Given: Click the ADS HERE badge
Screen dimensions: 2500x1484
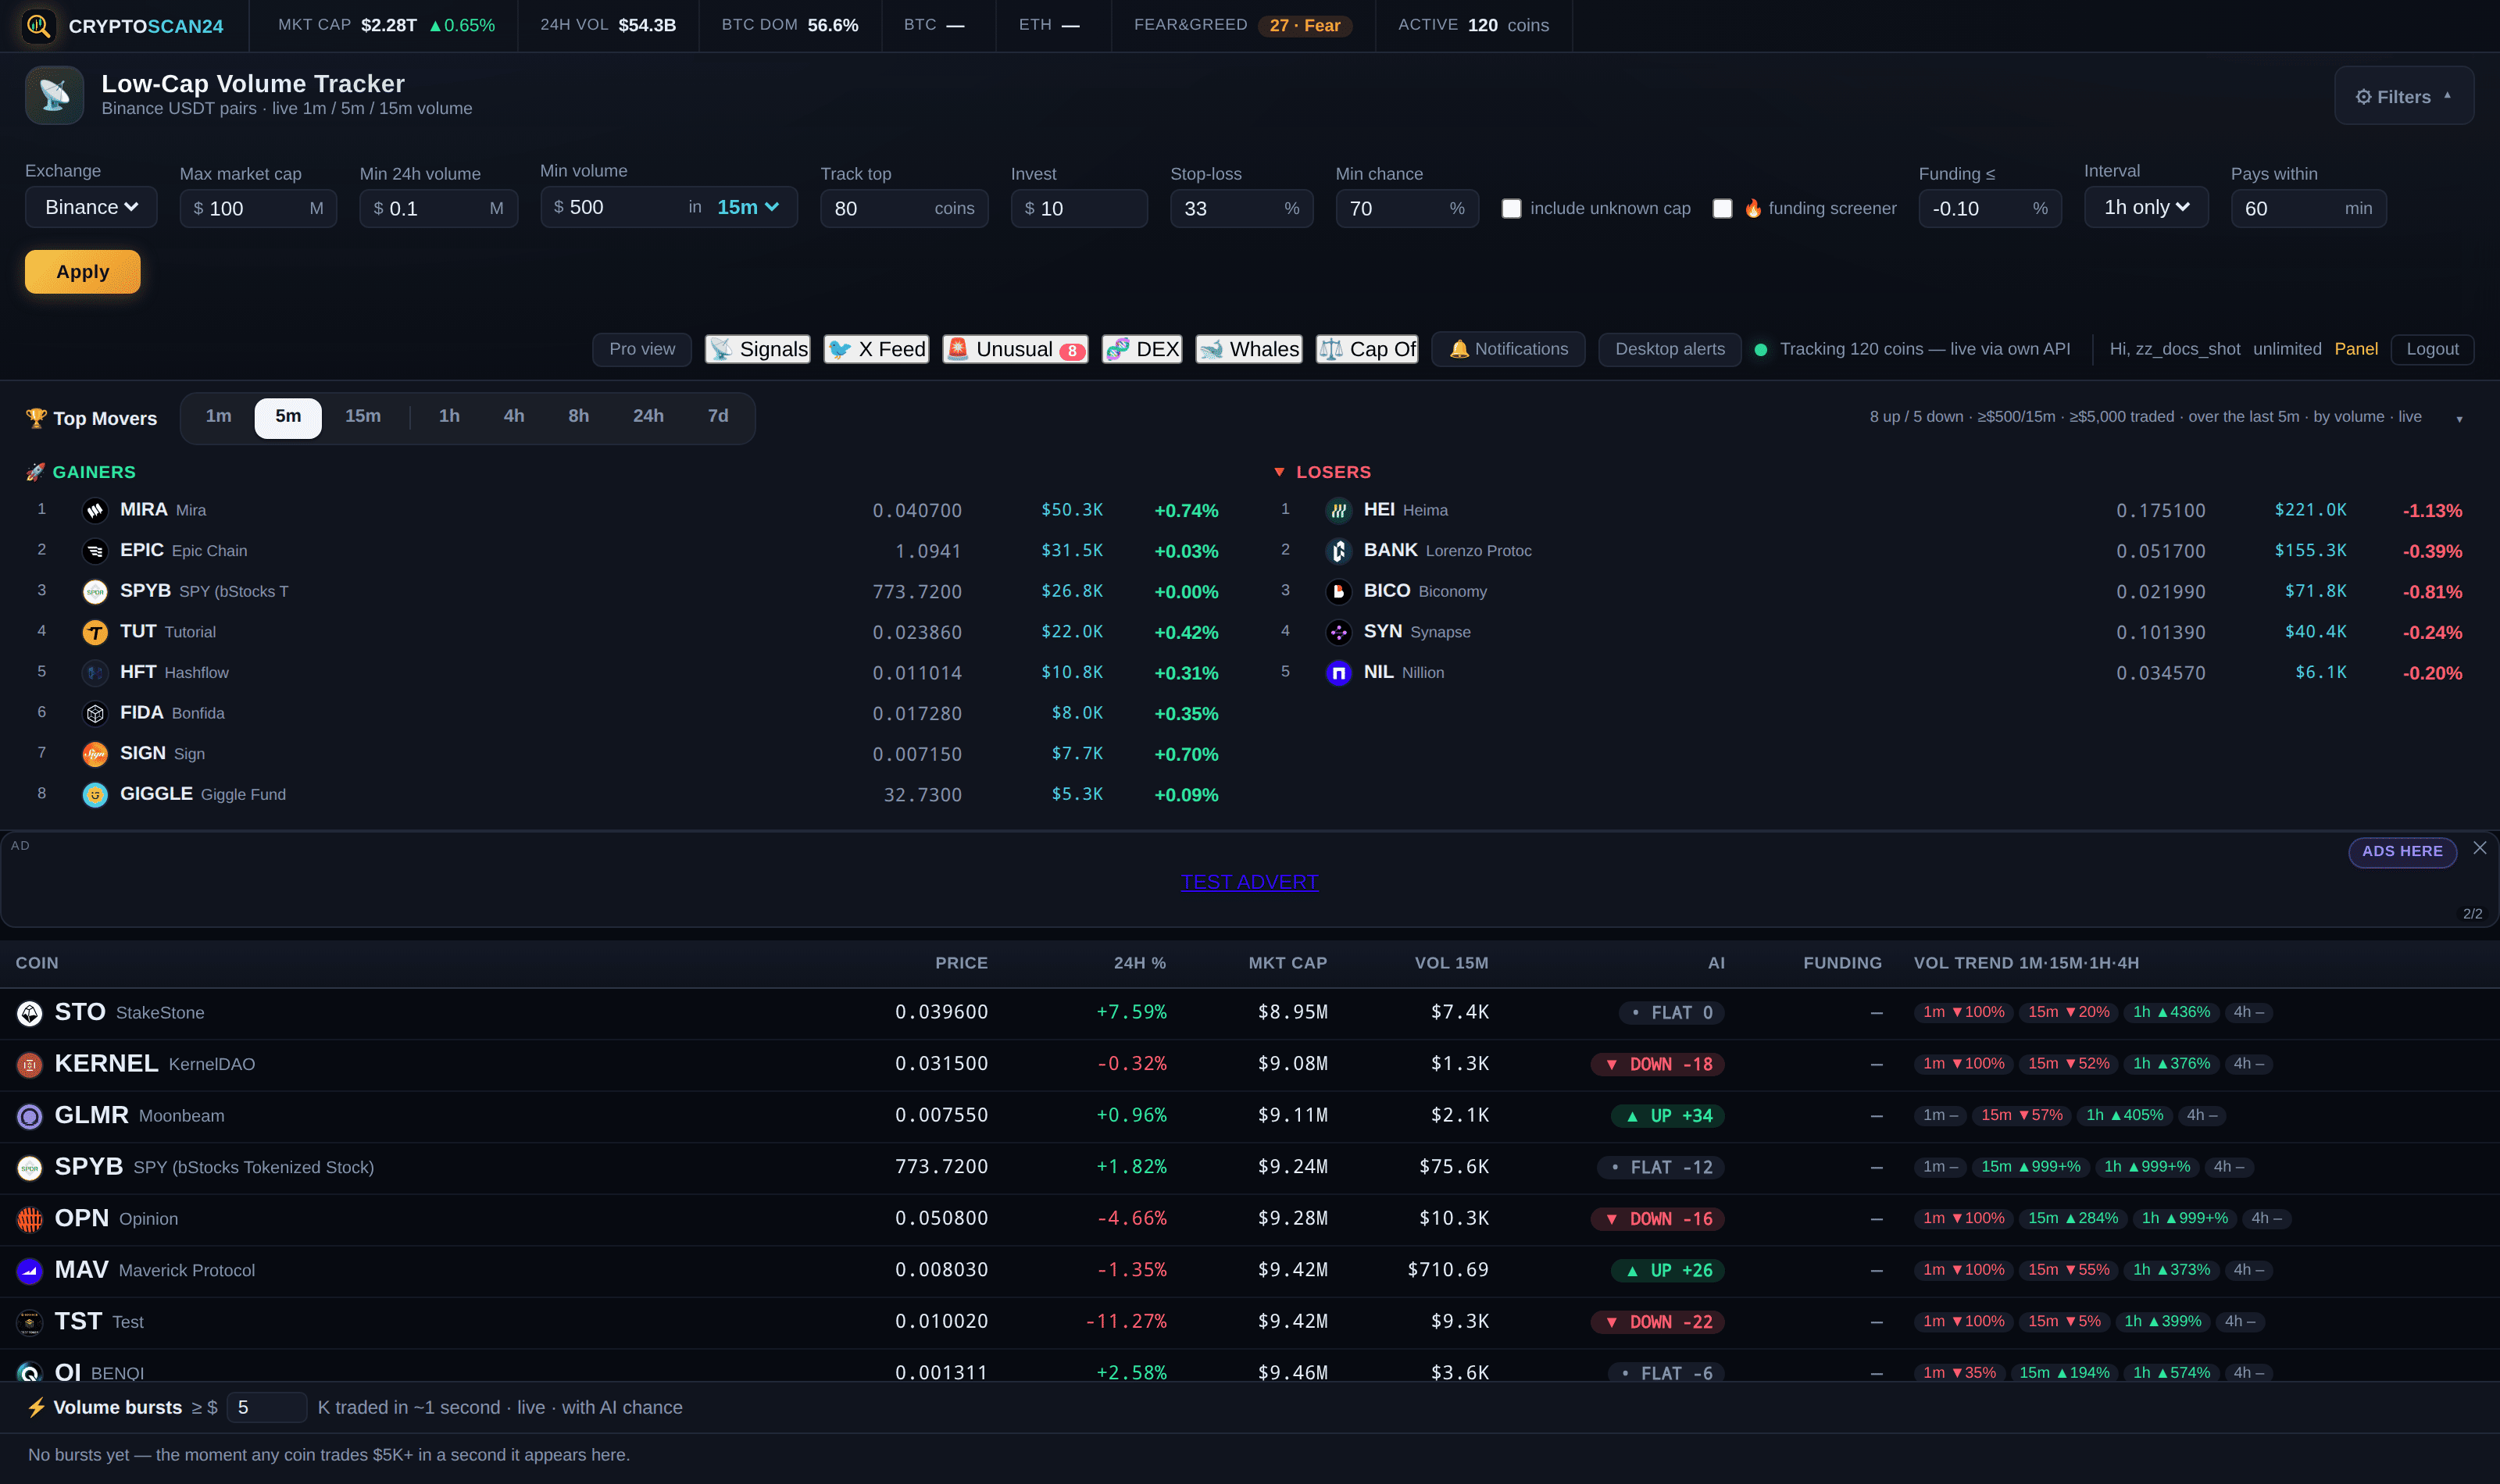Looking at the screenshot, I should (2402, 852).
